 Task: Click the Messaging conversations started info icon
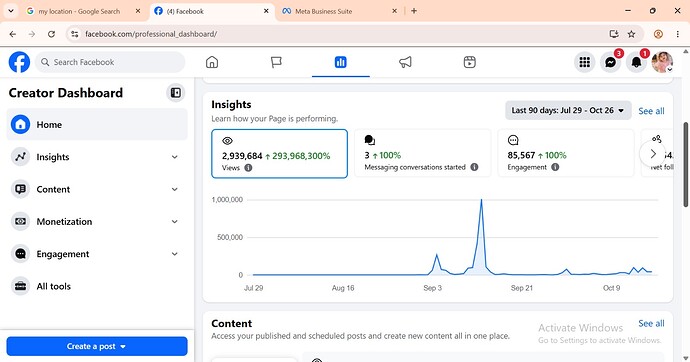(x=474, y=167)
